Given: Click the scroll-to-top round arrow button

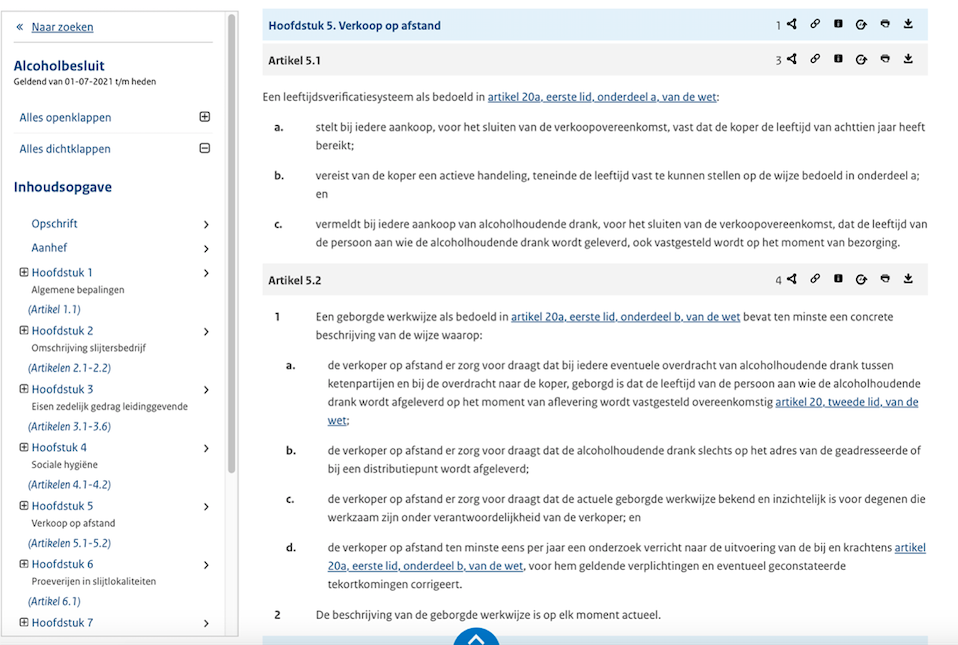Looking at the screenshot, I should [x=477, y=638].
